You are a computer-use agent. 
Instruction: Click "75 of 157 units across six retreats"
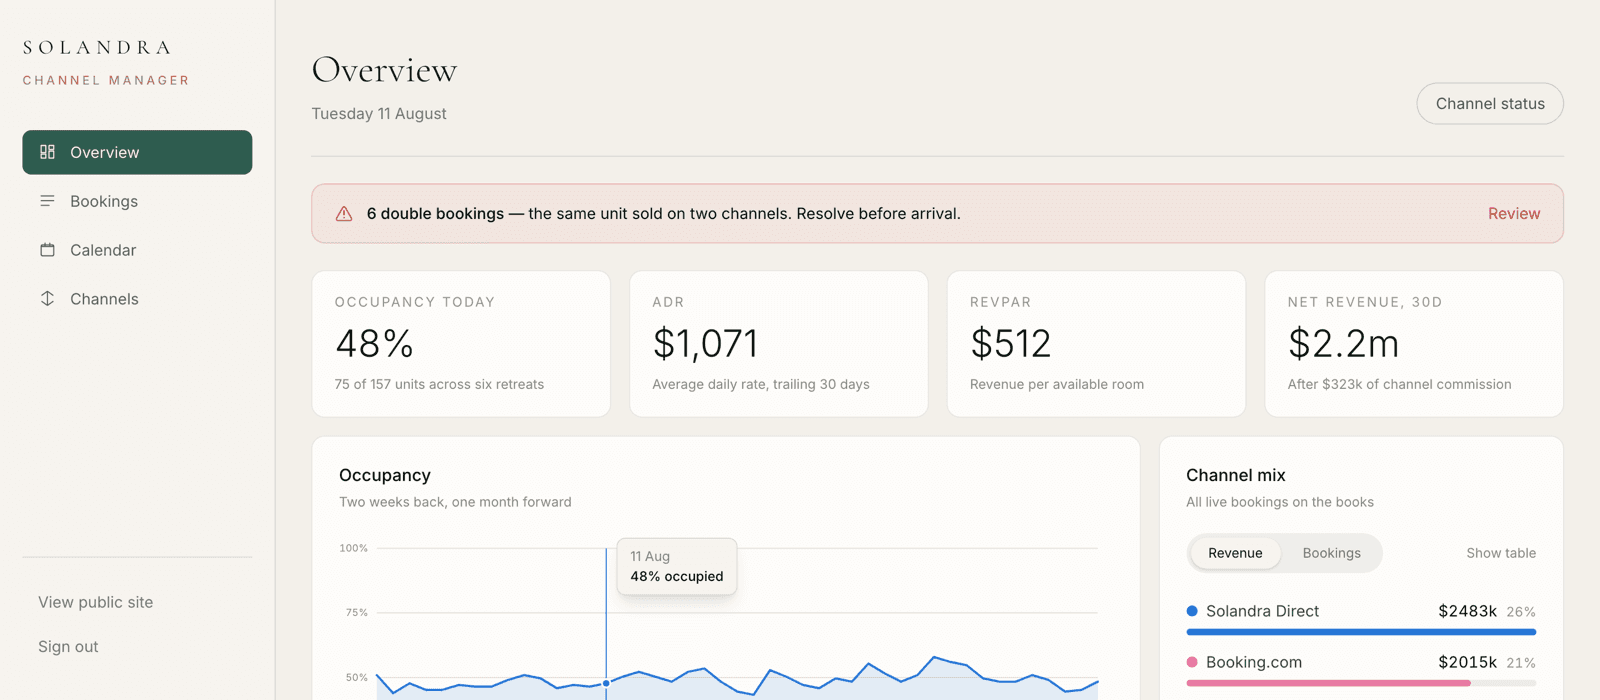coord(439,384)
